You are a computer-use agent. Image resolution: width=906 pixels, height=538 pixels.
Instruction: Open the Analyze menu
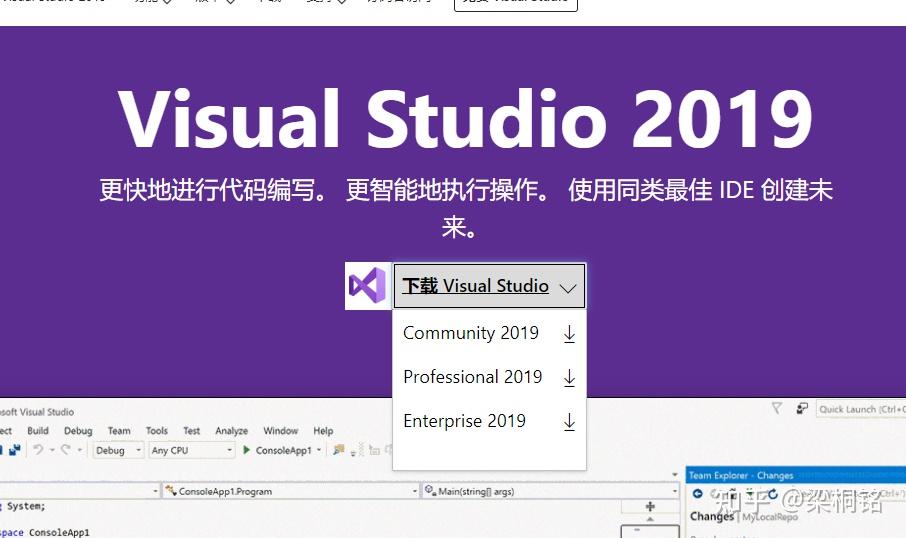coord(231,431)
